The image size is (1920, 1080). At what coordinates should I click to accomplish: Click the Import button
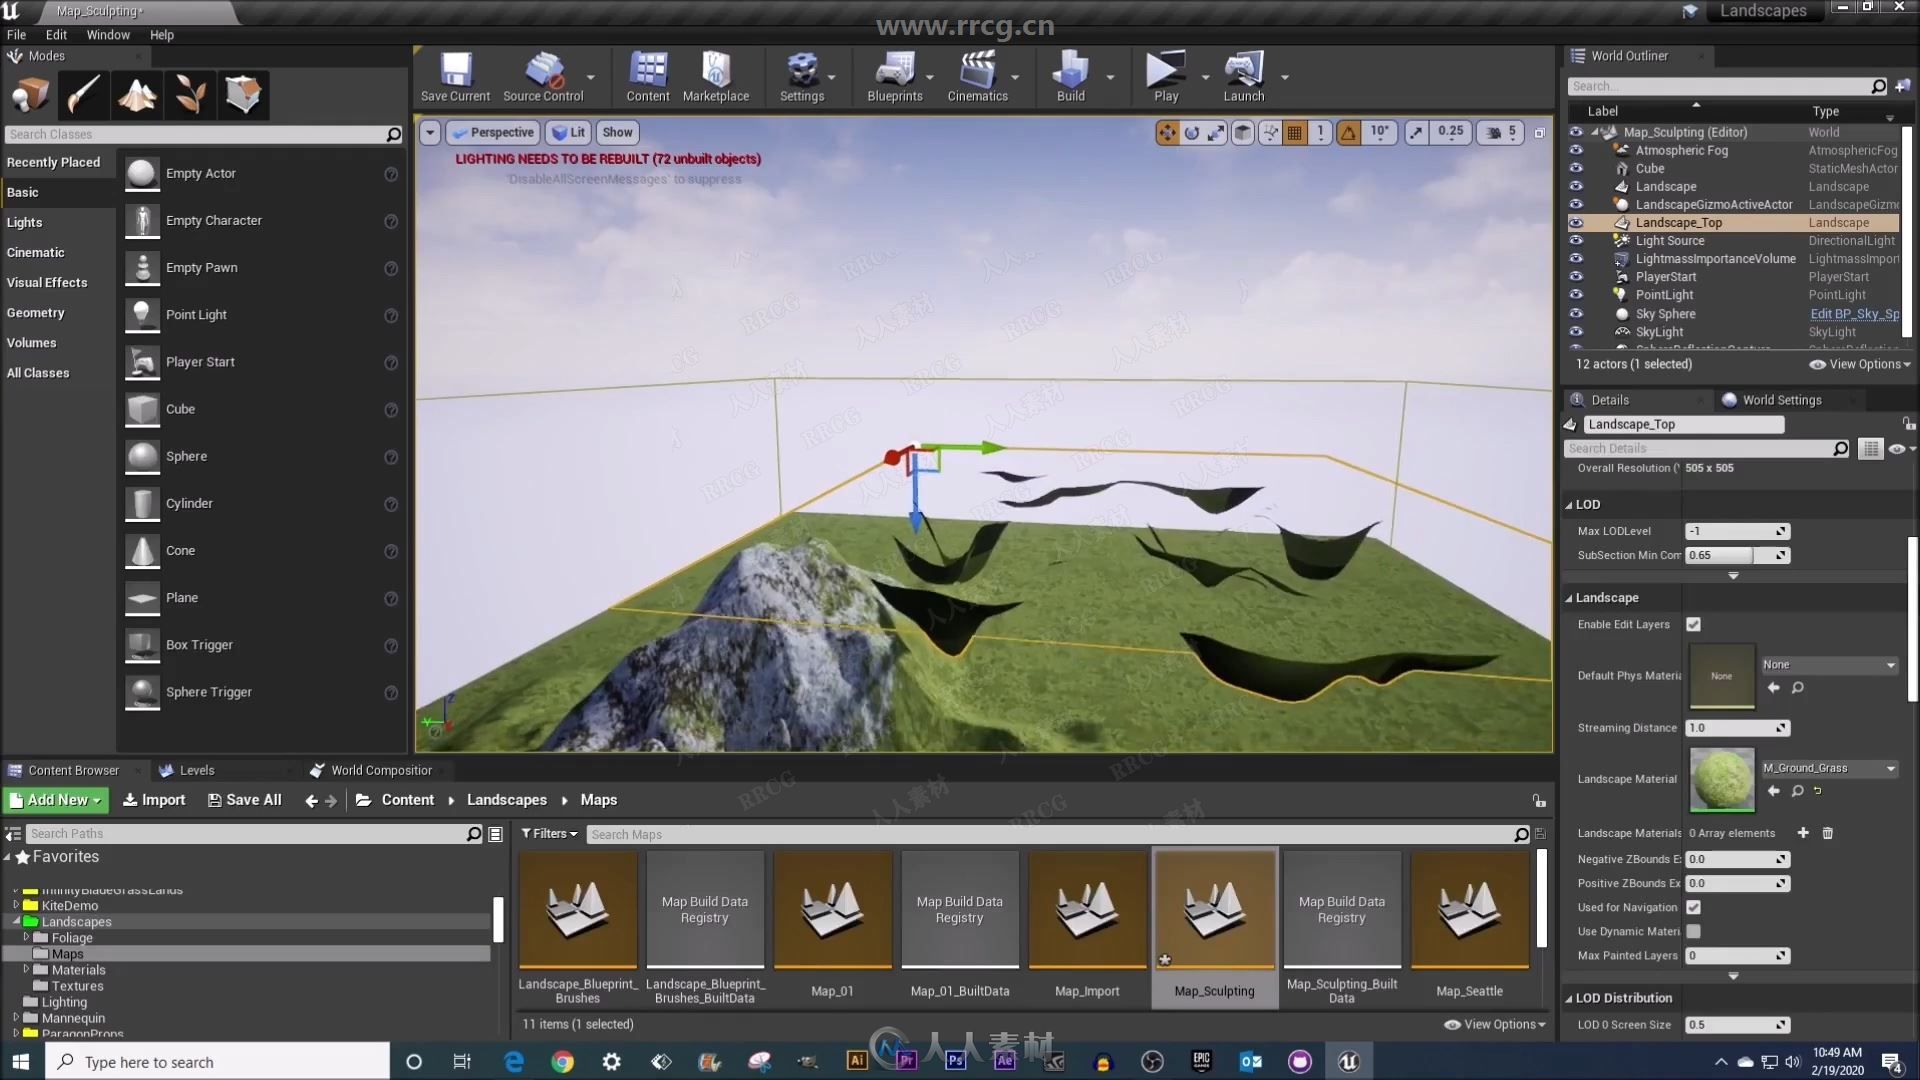click(154, 800)
